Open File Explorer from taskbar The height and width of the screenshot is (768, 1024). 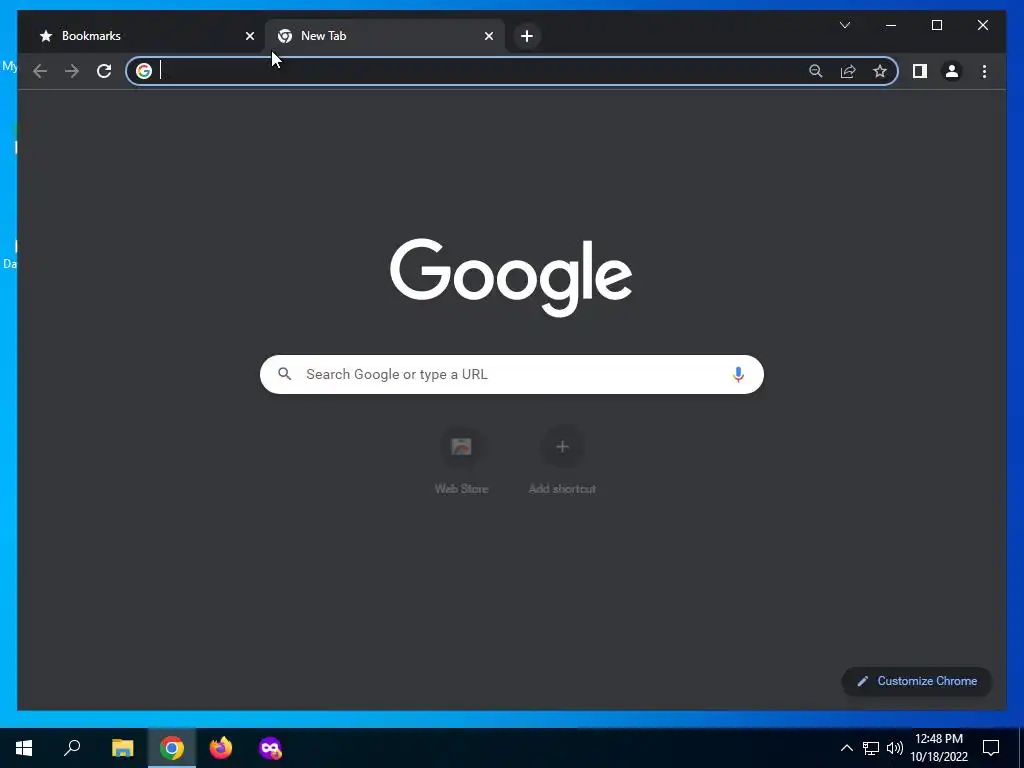[x=122, y=748]
